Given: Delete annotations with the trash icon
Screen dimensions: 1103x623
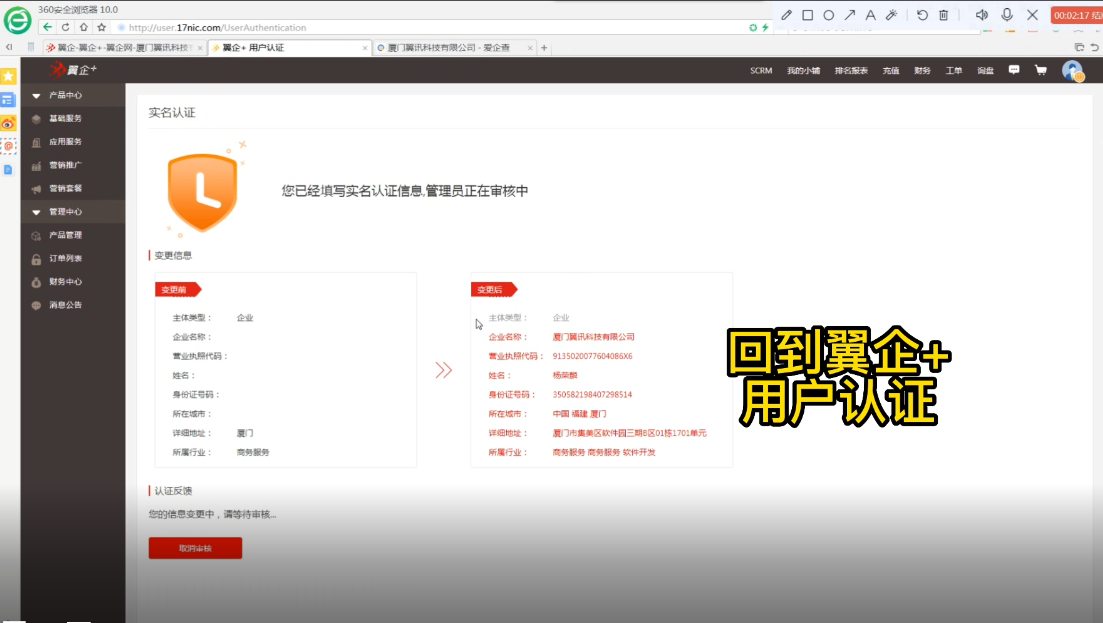Looking at the screenshot, I should click(x=944, y=15).
